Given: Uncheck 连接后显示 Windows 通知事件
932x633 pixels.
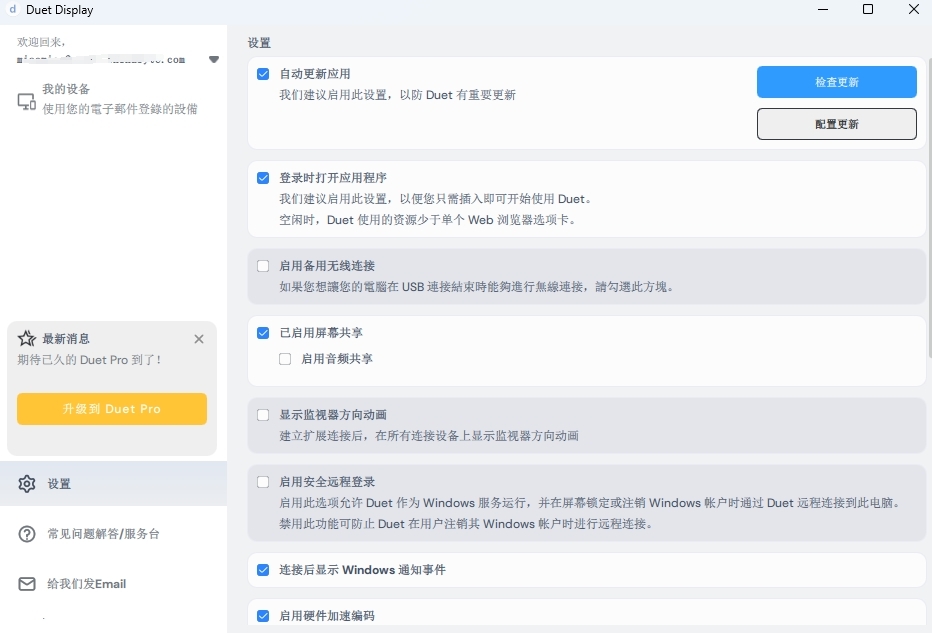Looking at the screenshot, I should [263, 570].
